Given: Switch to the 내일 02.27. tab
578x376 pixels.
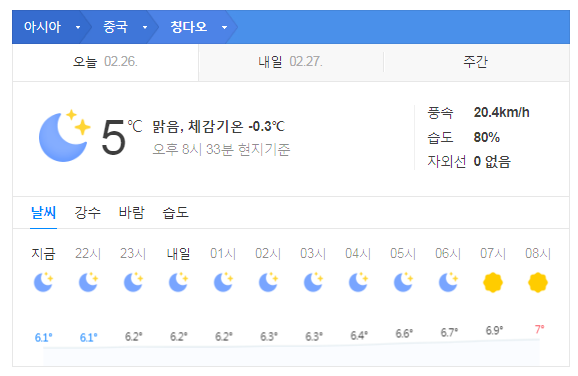Looking at the screenshot, I should pyautogui.click(x=291, y=62).
